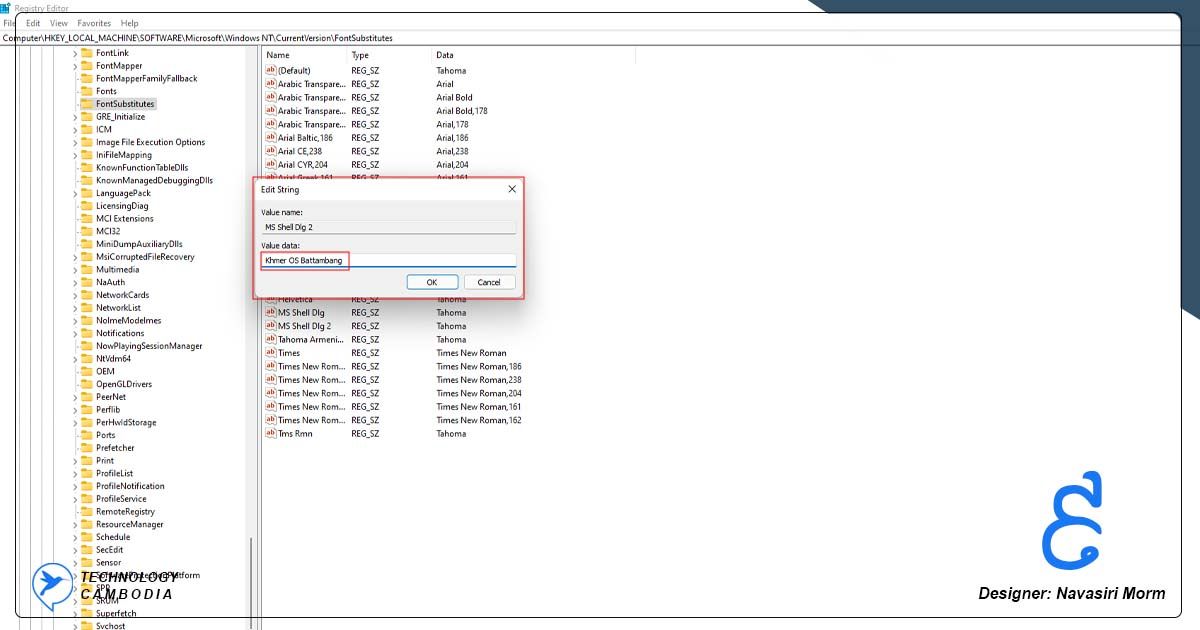The width and height of the screenshot is (1200, 630).
Task: Expand the Multimedia key
Action: (x=75, y=269)
